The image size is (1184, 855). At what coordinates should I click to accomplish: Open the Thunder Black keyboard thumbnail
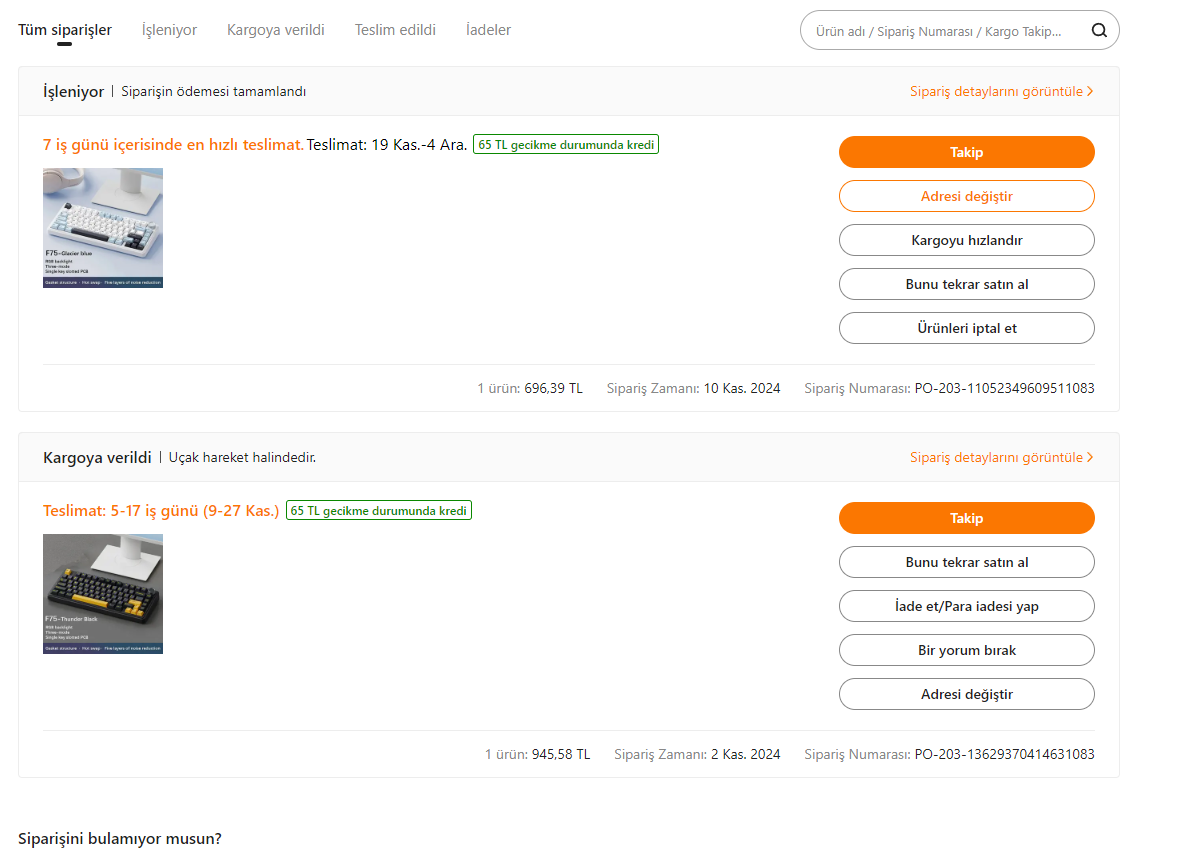[x=103, y=594]
